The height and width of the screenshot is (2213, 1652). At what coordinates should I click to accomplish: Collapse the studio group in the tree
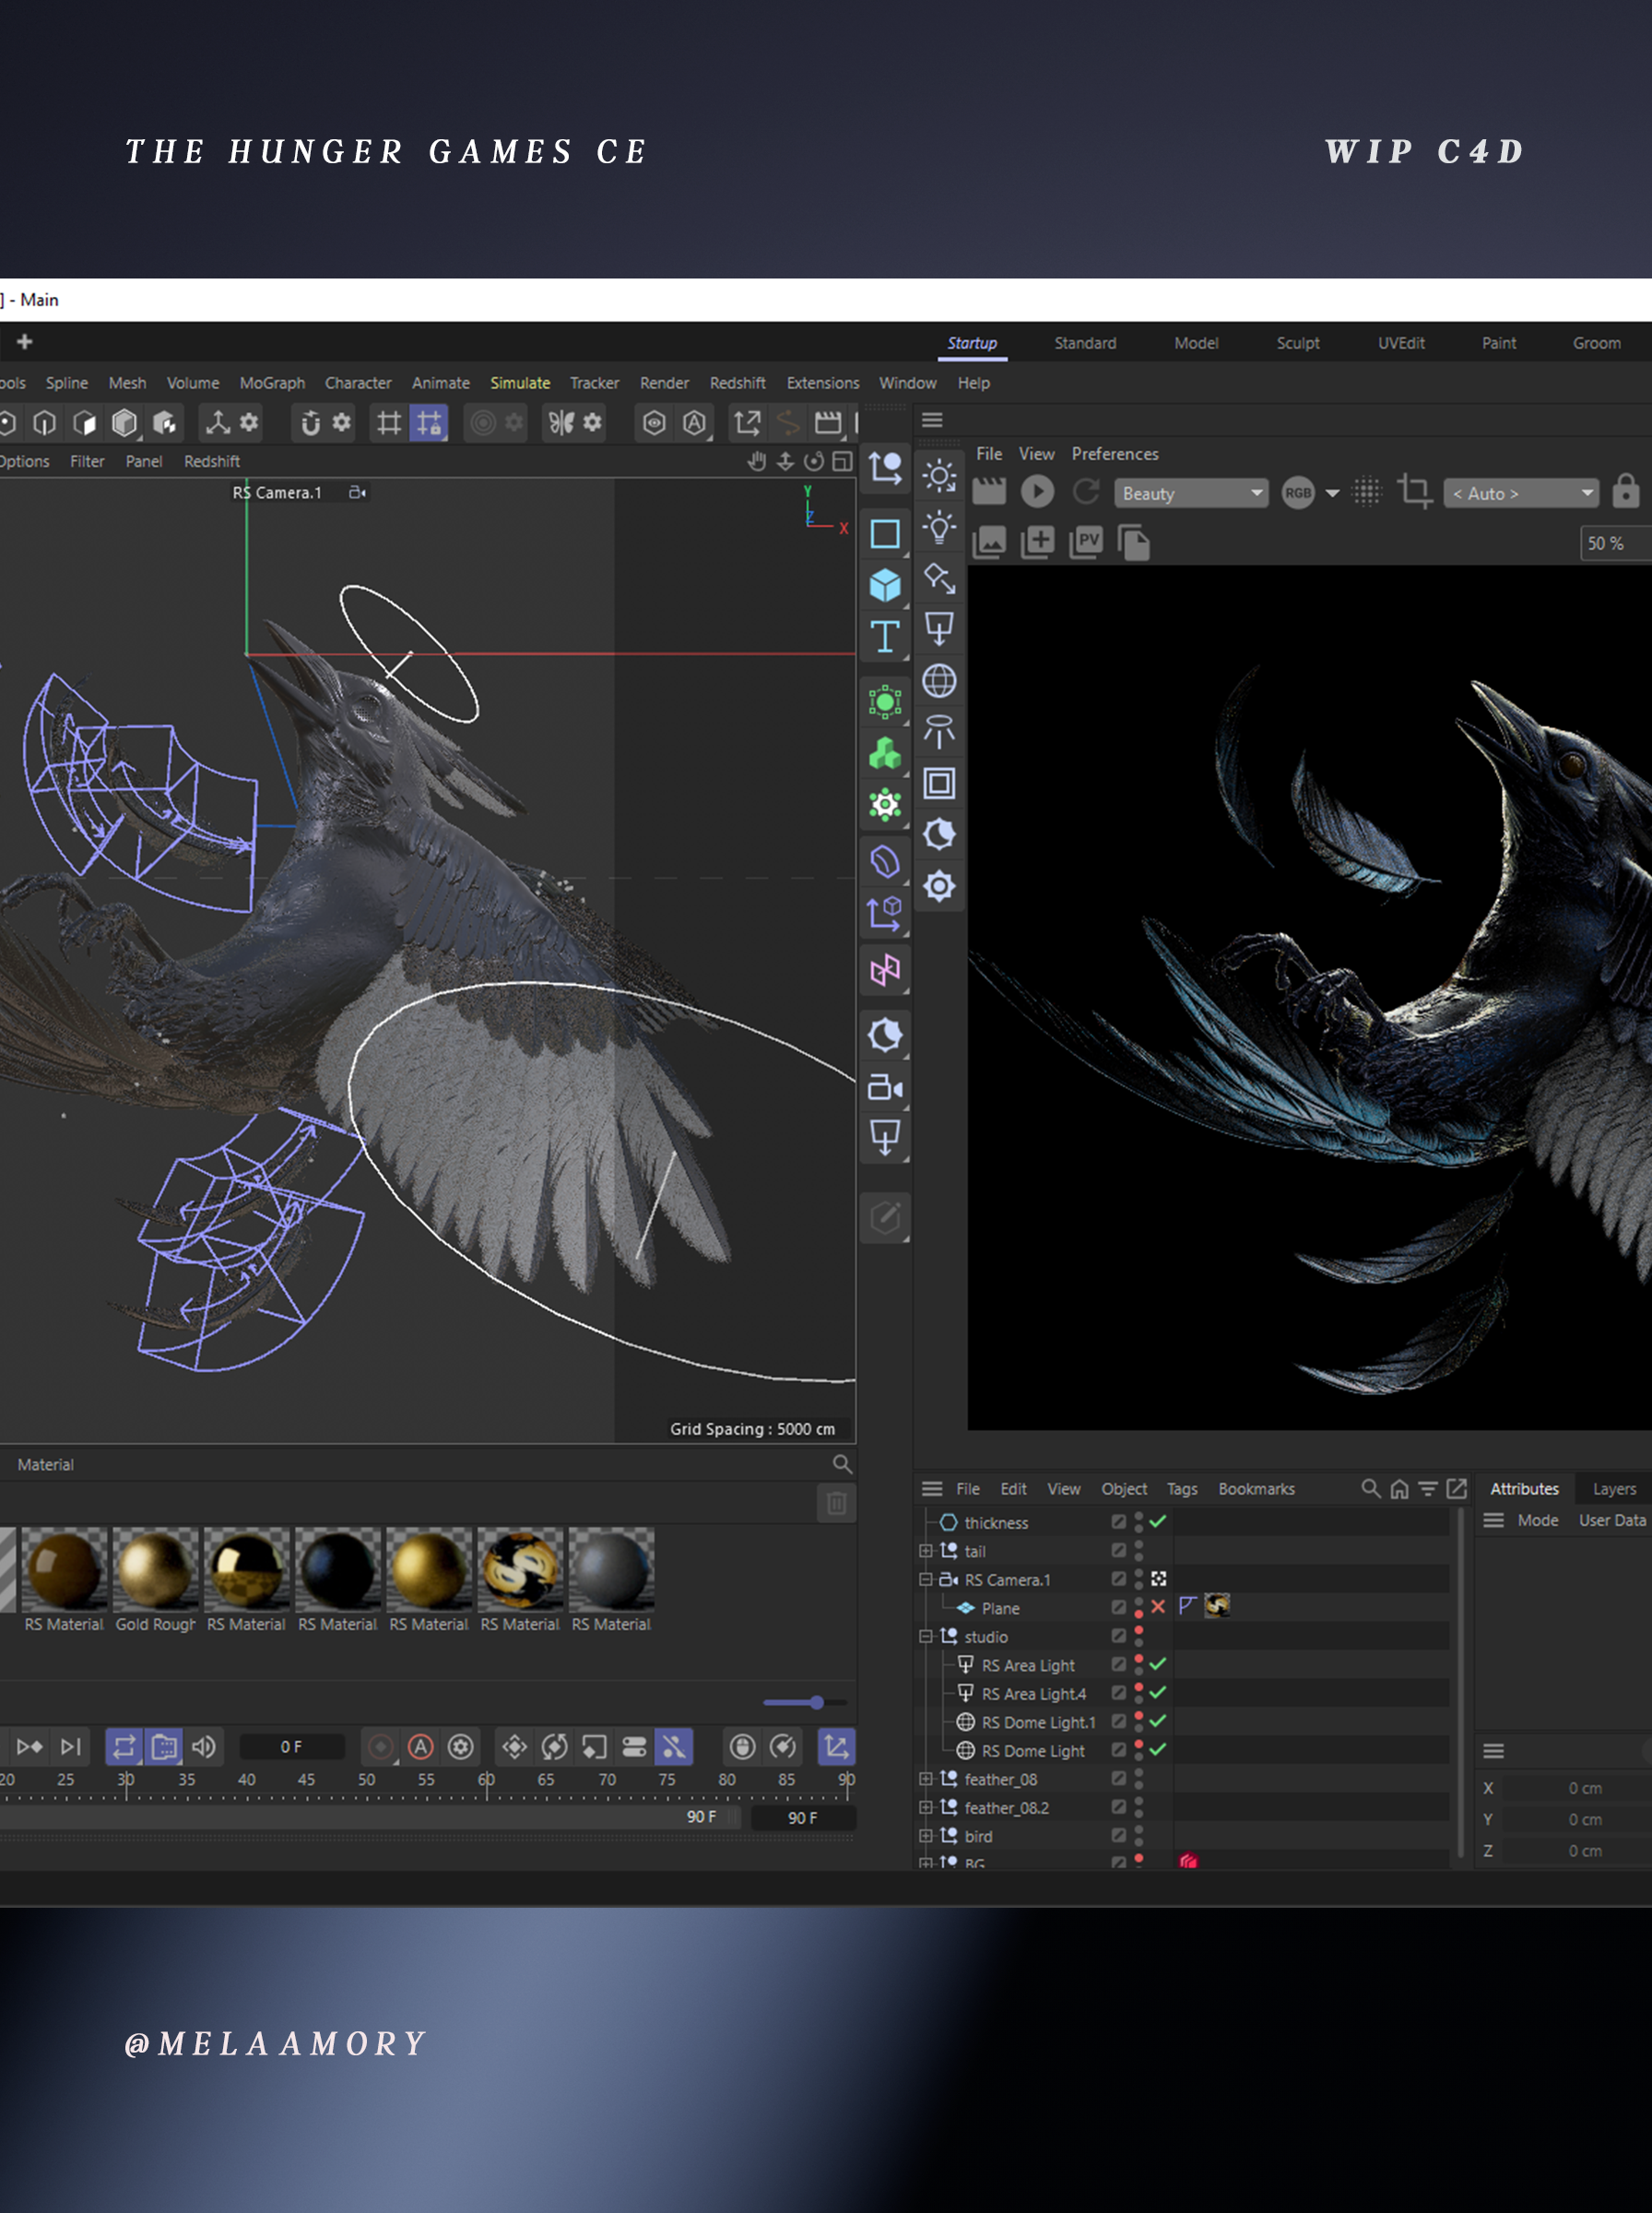pyautogui.click(x=926, y=1636)
